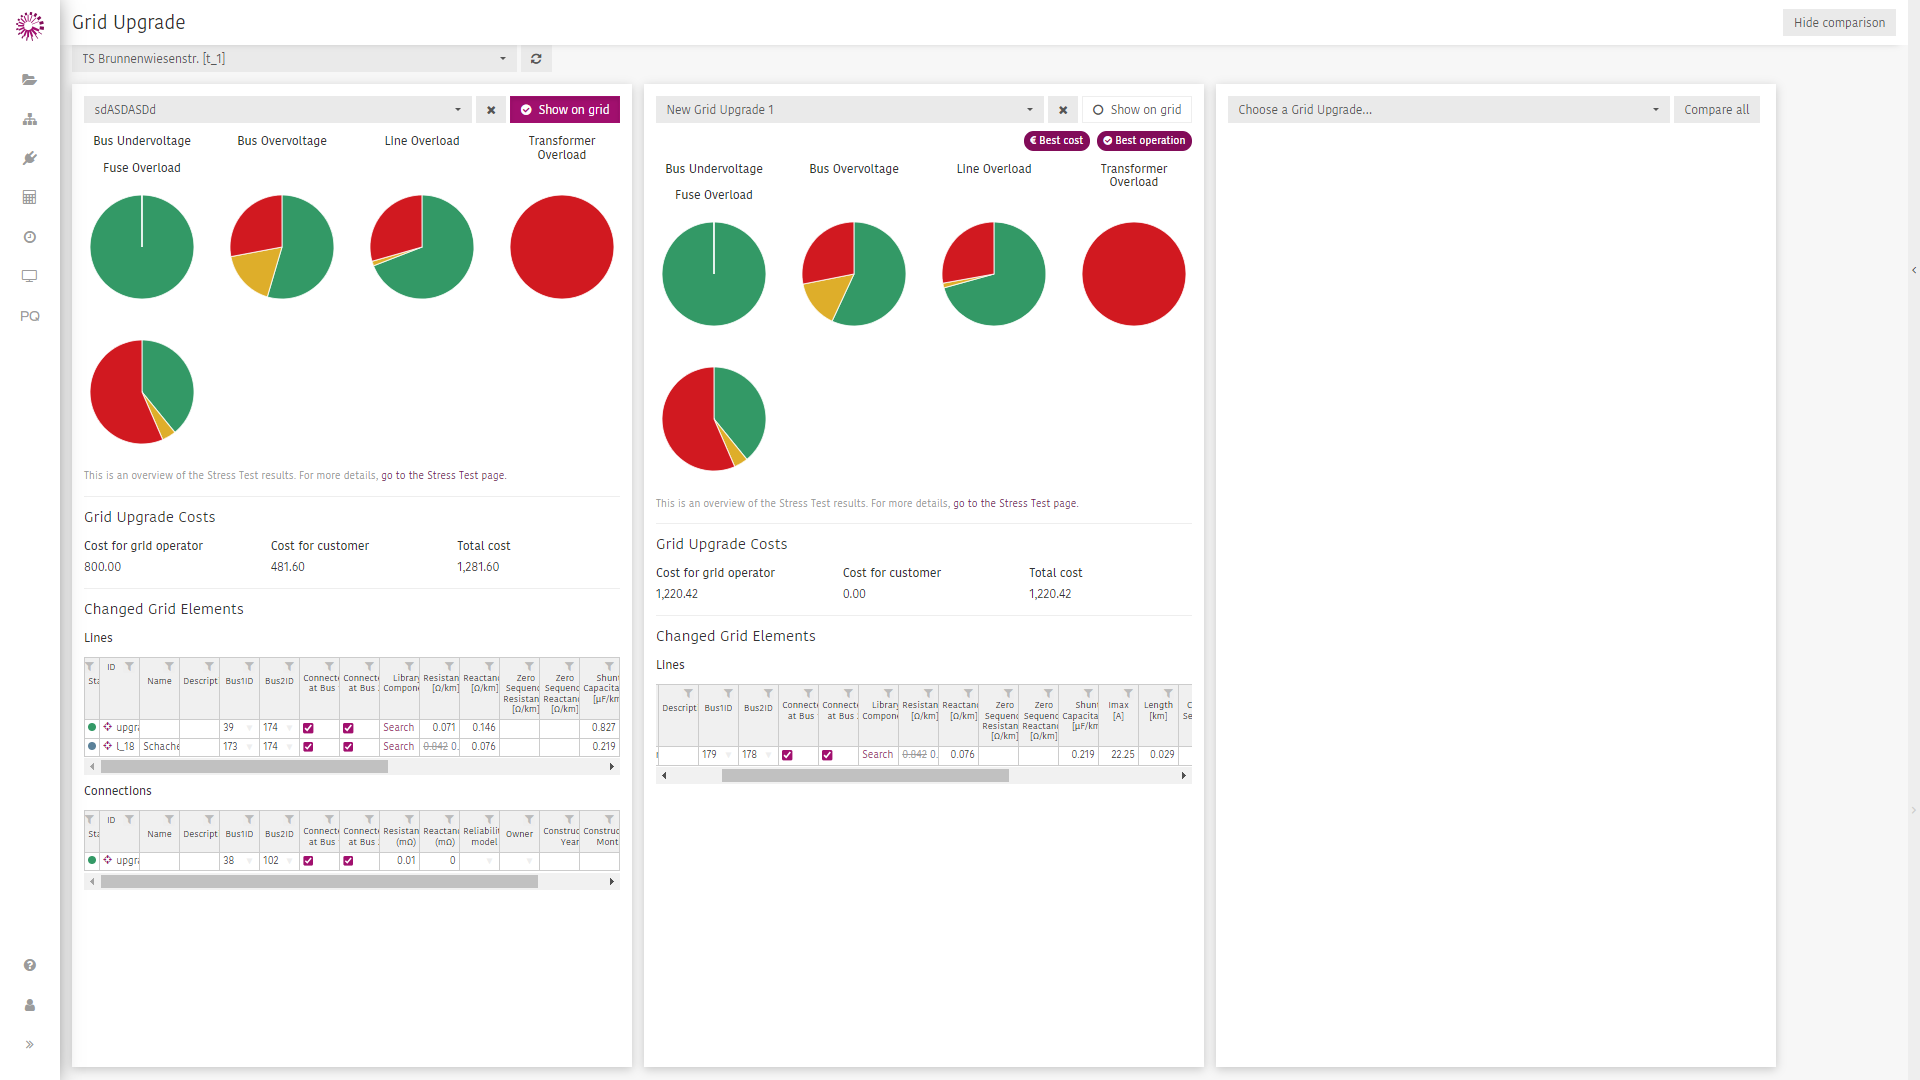
Task: Open the network hierarchy sidebar icon
Action: click(x=30, y=119)
